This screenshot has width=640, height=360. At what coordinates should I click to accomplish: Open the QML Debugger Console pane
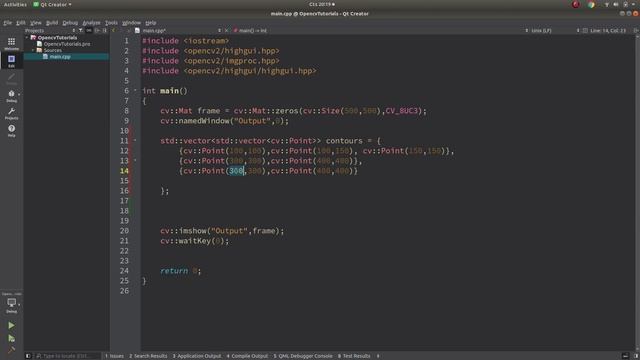[x=303, y=356]
